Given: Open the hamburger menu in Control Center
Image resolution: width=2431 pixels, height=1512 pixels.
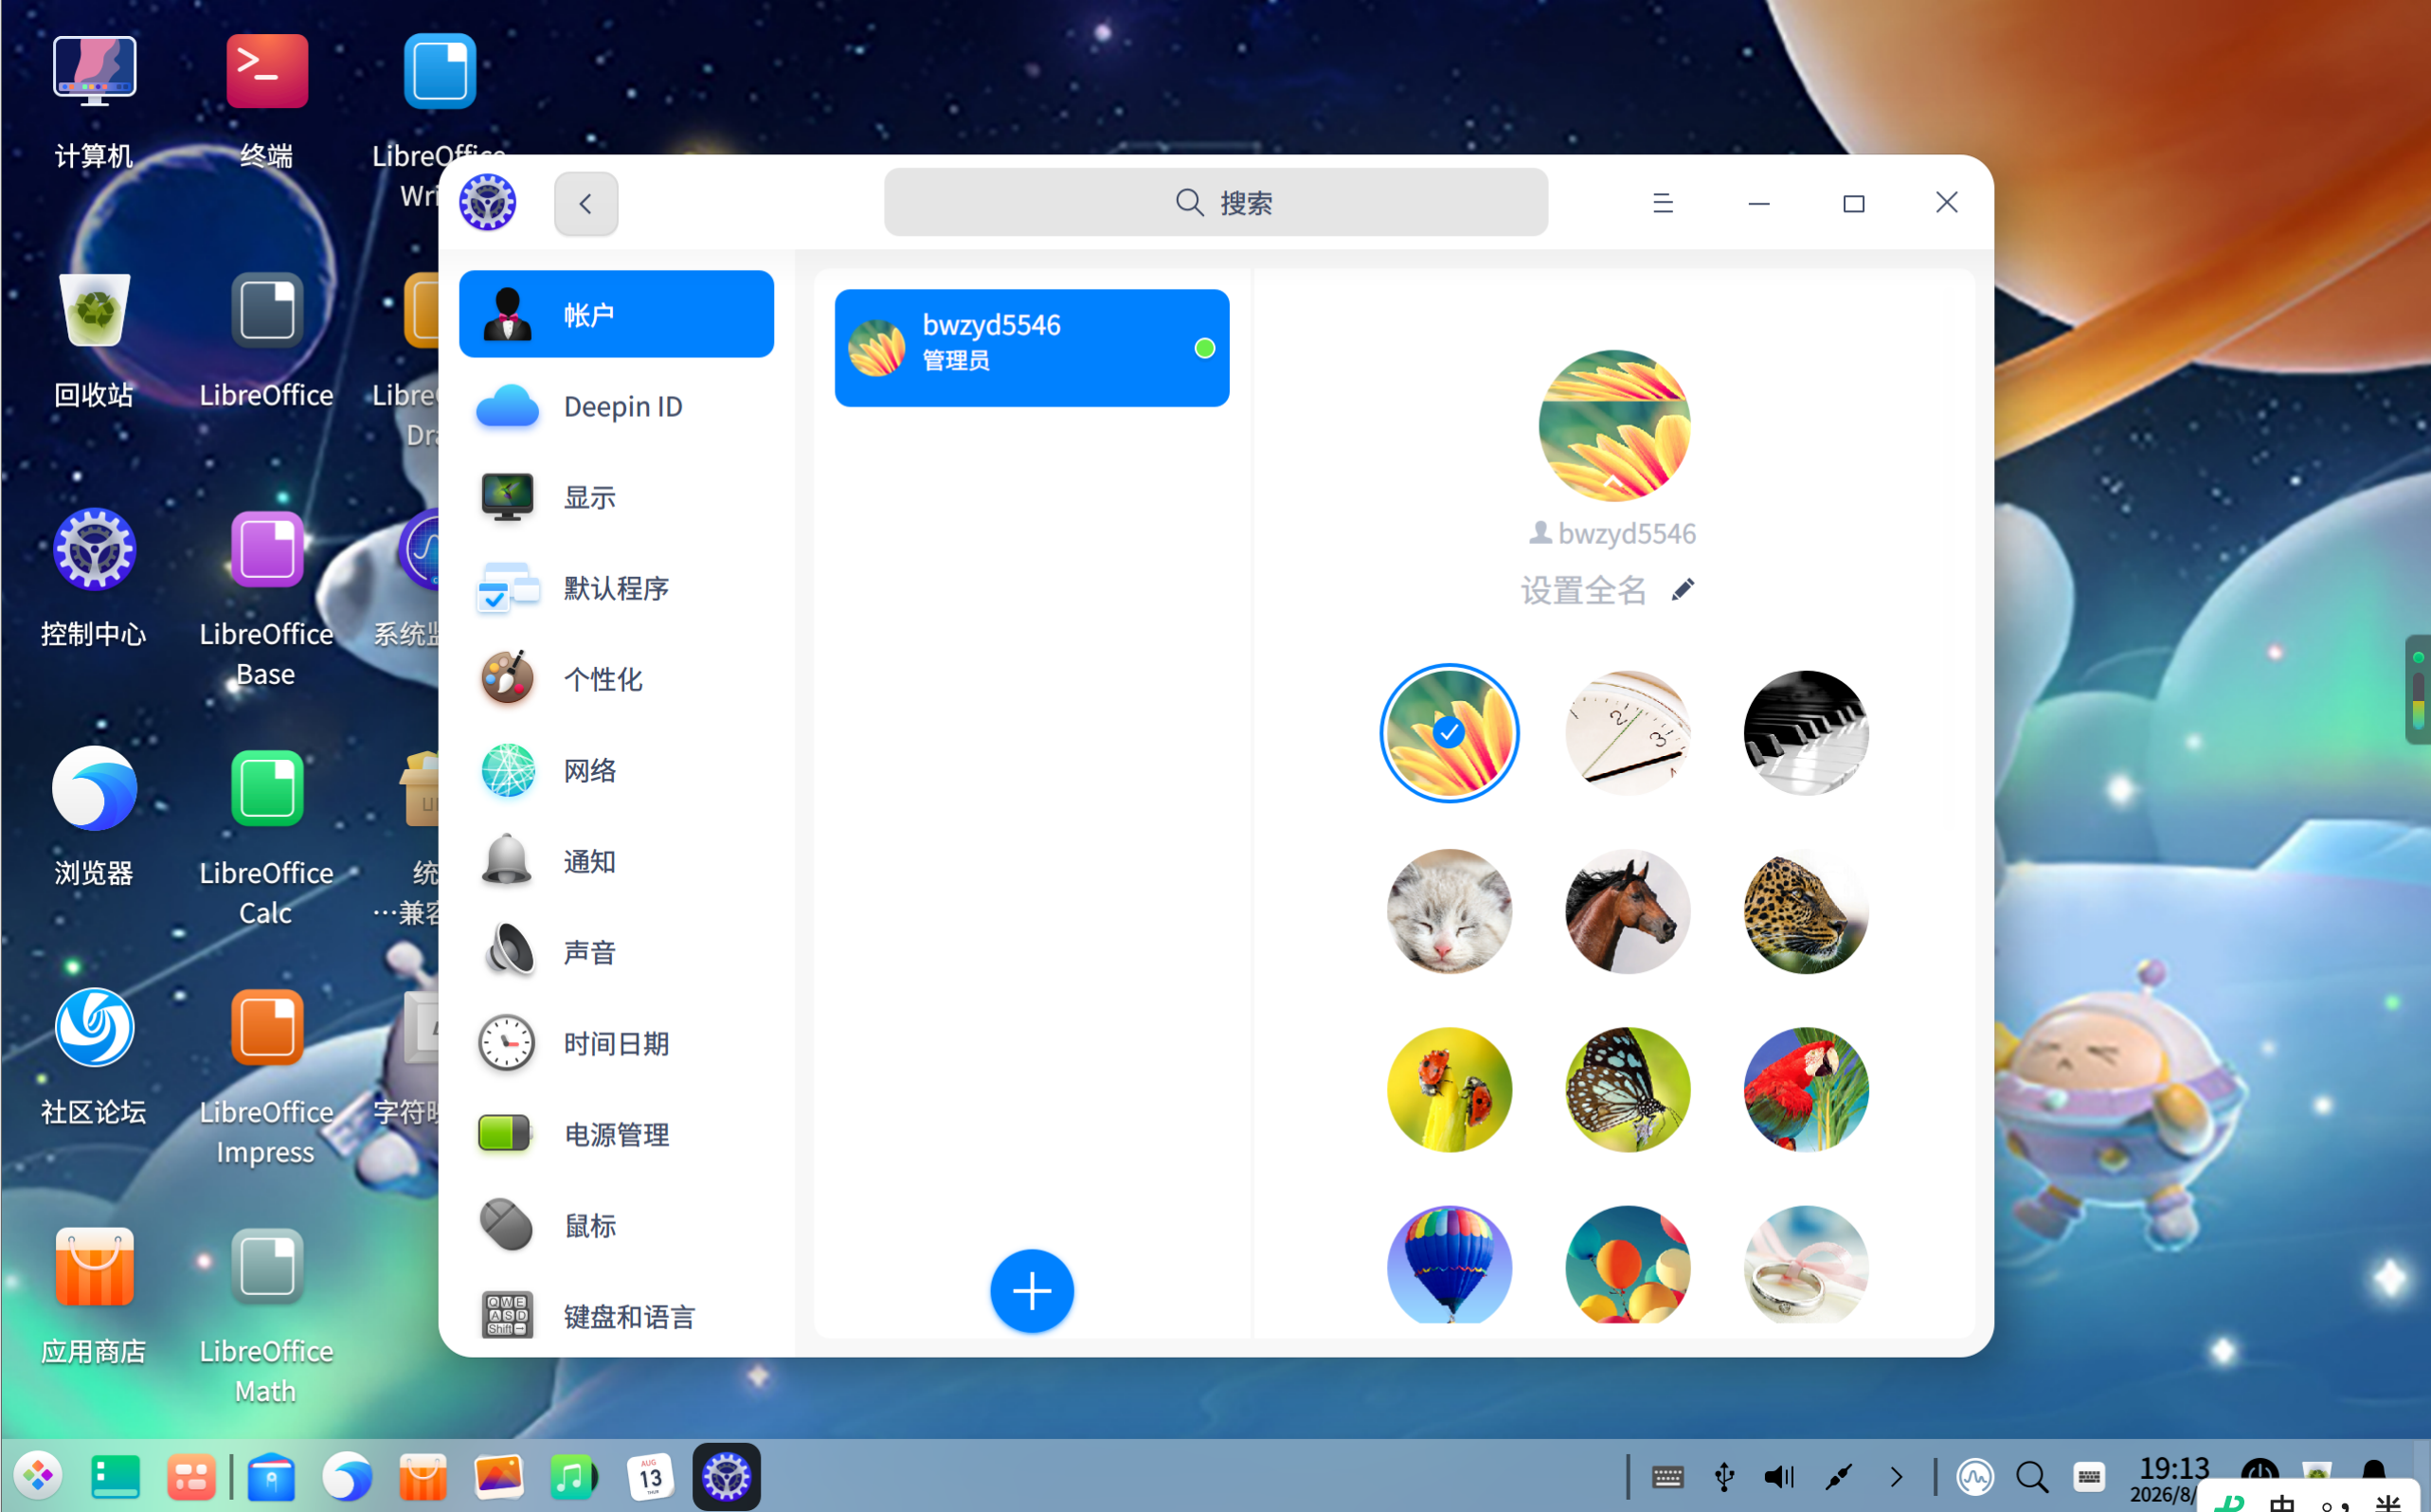Looking at the screenshot, I should click(1662, 203).
